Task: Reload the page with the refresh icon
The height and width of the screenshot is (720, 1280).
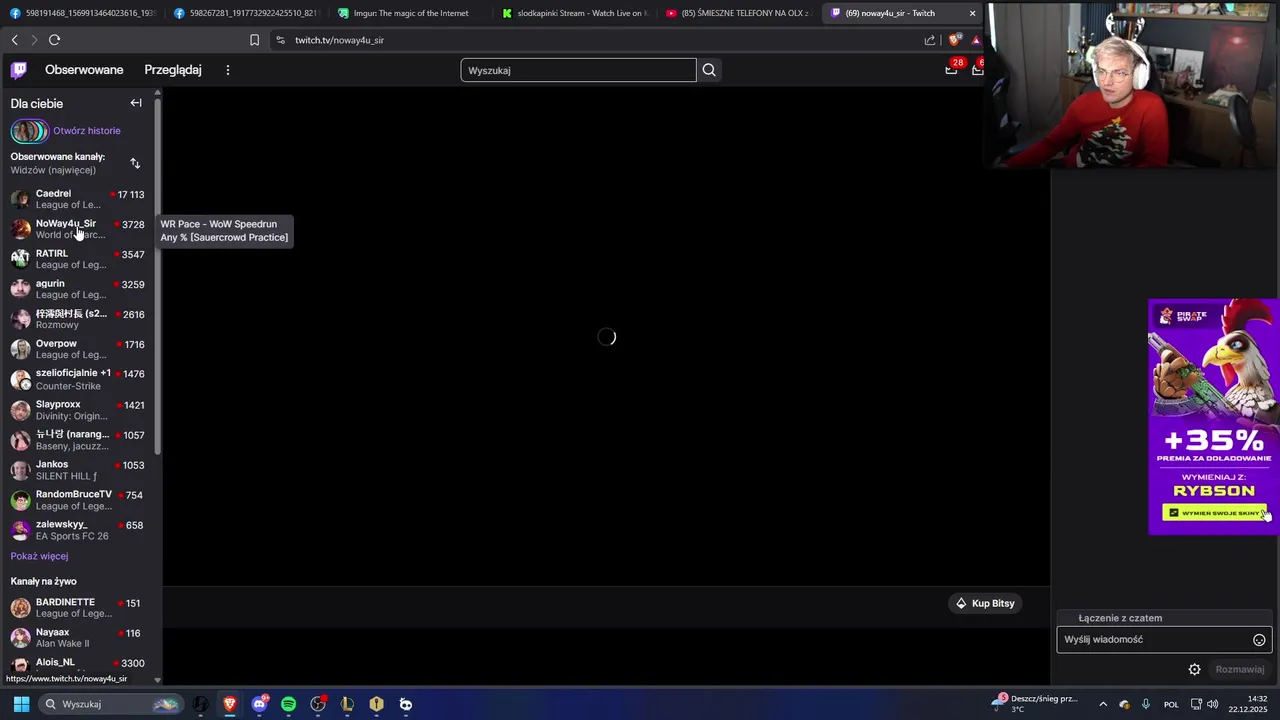Action: pos(54,40)
